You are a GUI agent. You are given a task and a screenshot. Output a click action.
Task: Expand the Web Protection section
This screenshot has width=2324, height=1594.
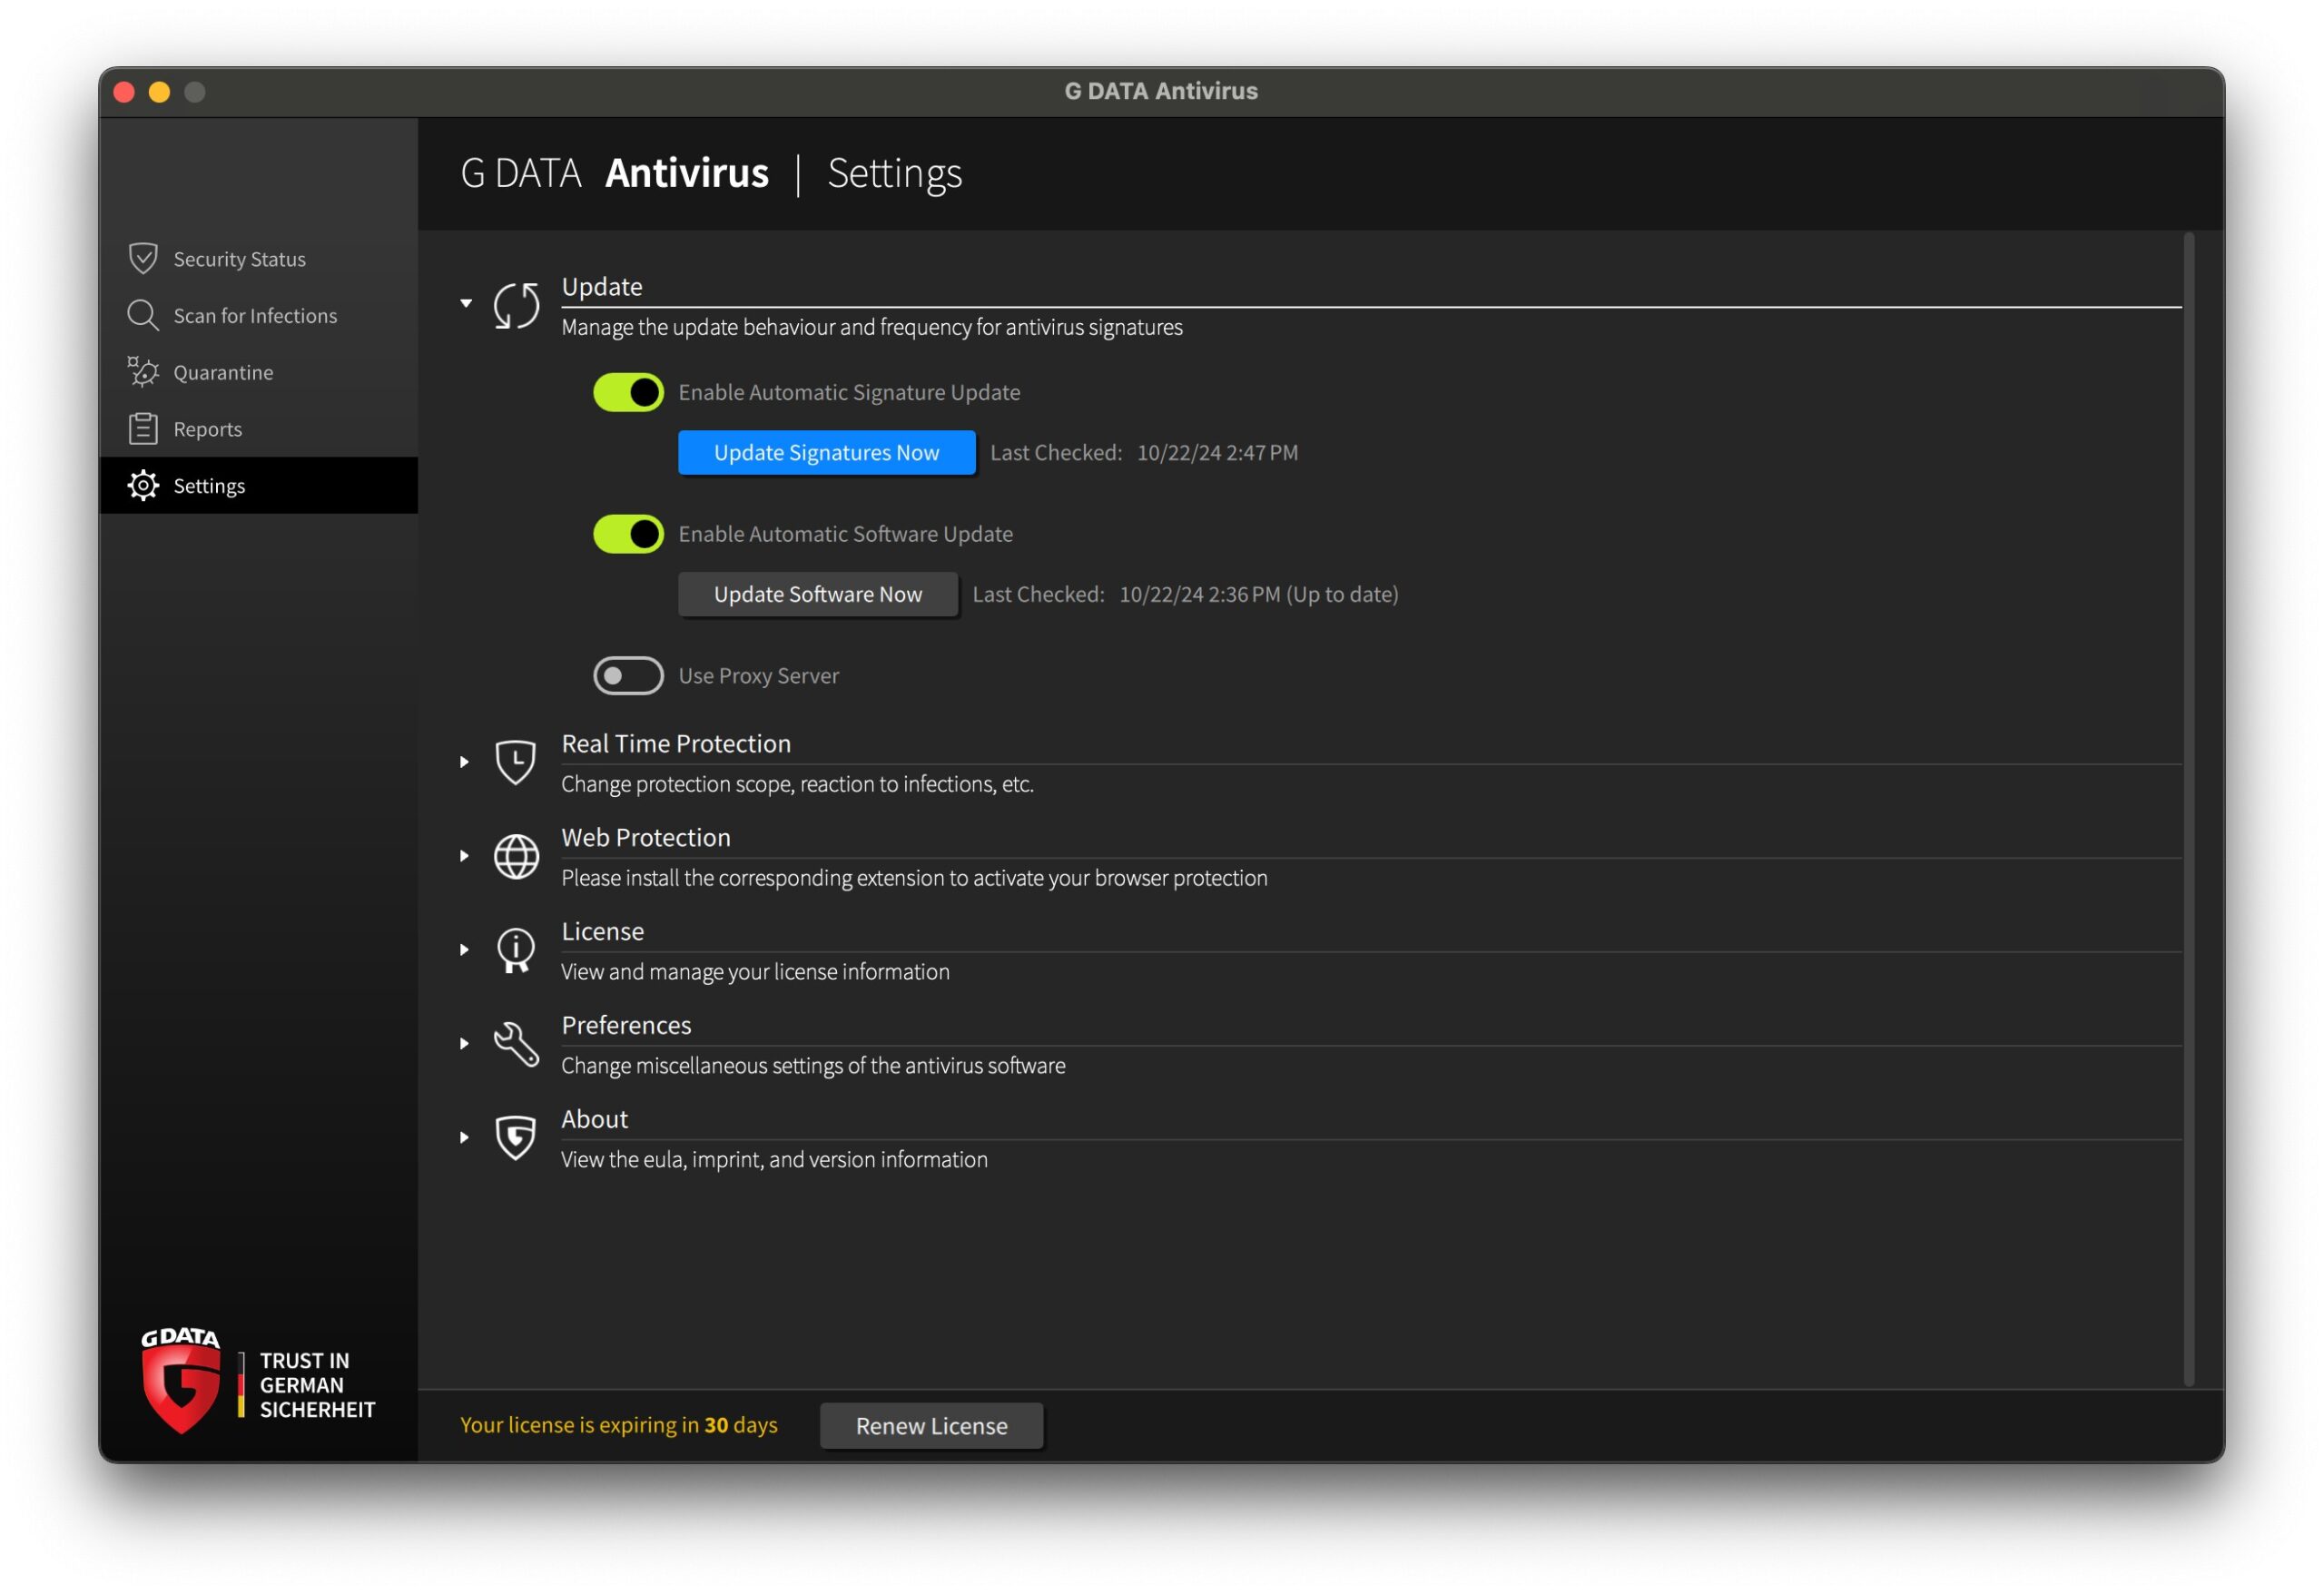(x=465, y=856)
